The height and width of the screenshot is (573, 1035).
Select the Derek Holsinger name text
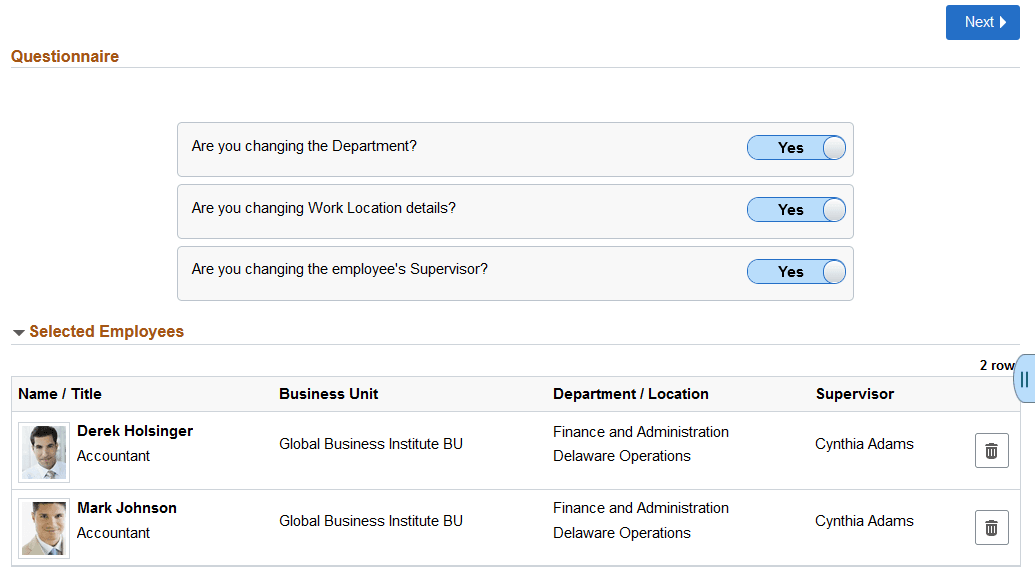135,431
